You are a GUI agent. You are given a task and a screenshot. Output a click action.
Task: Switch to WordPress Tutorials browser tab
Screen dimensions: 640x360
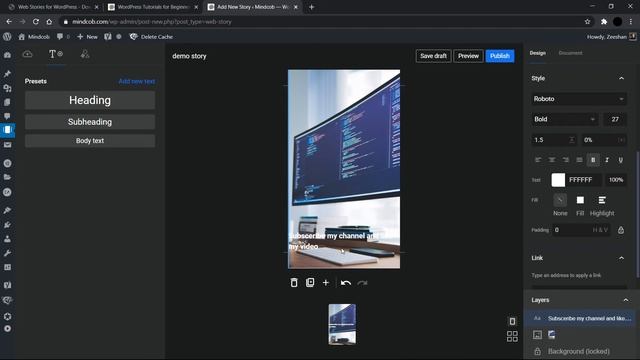[x=153, y=7]
